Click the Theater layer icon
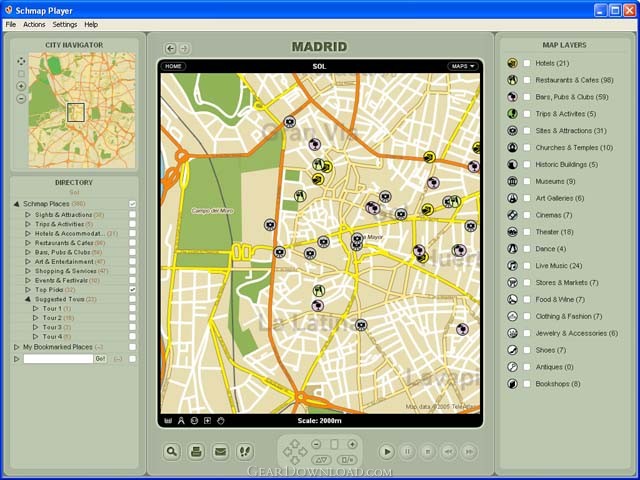Screen dimensions: 640x480 tap(512, 232)
